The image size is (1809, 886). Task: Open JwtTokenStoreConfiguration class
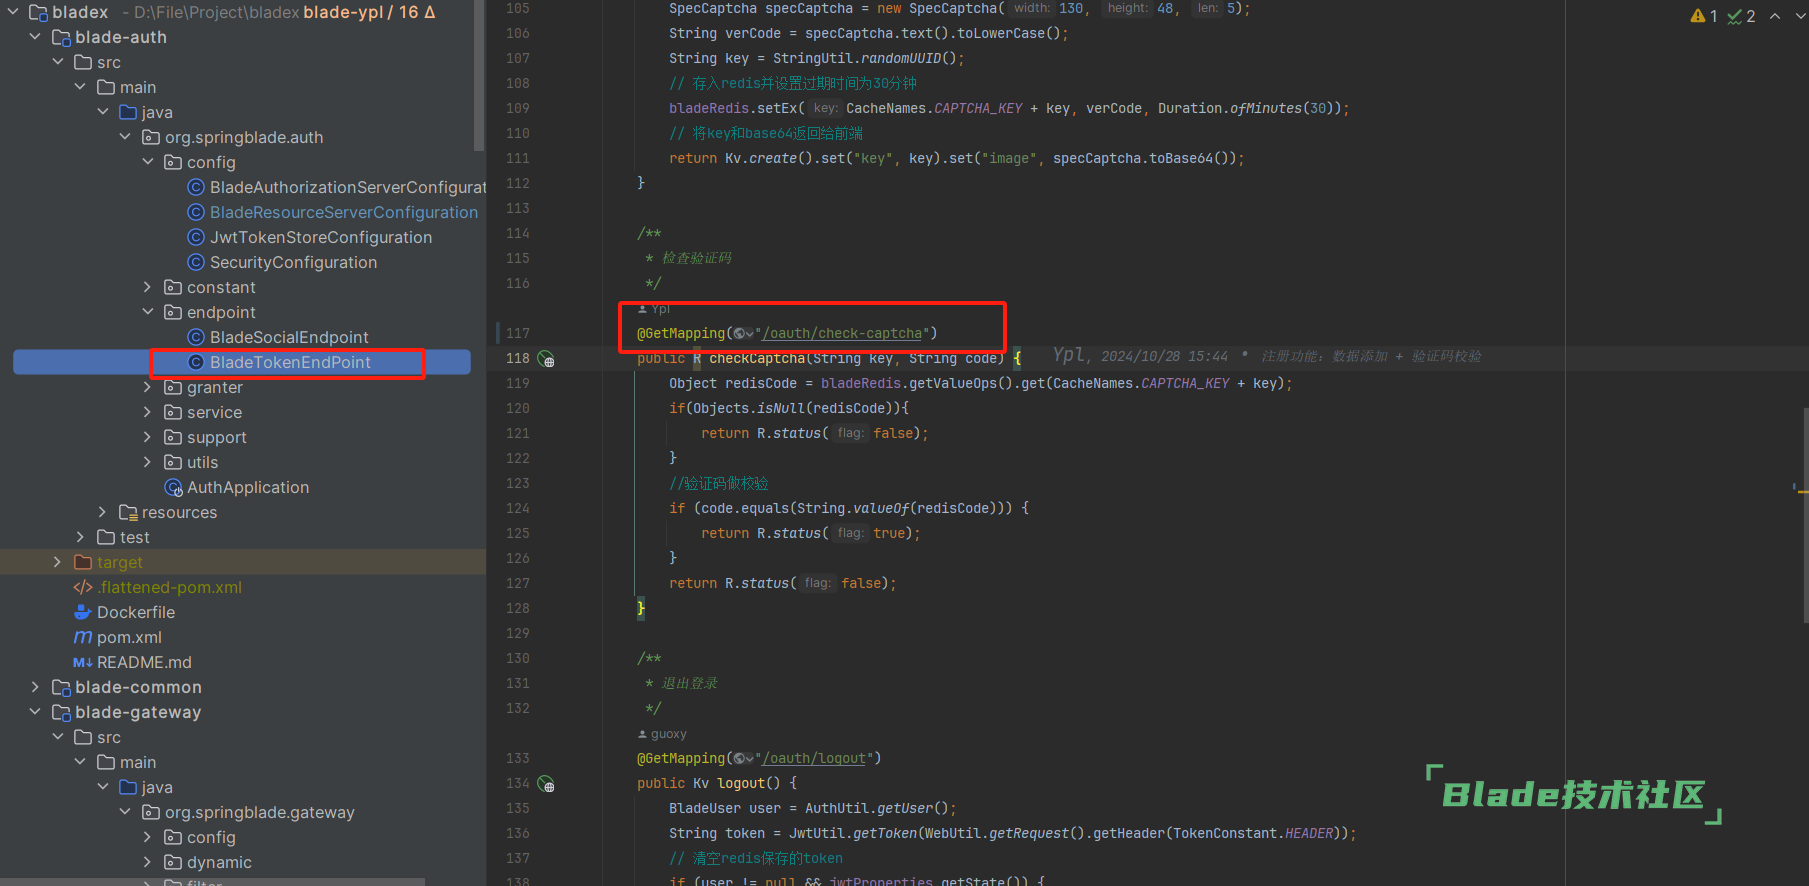point(321,237)
